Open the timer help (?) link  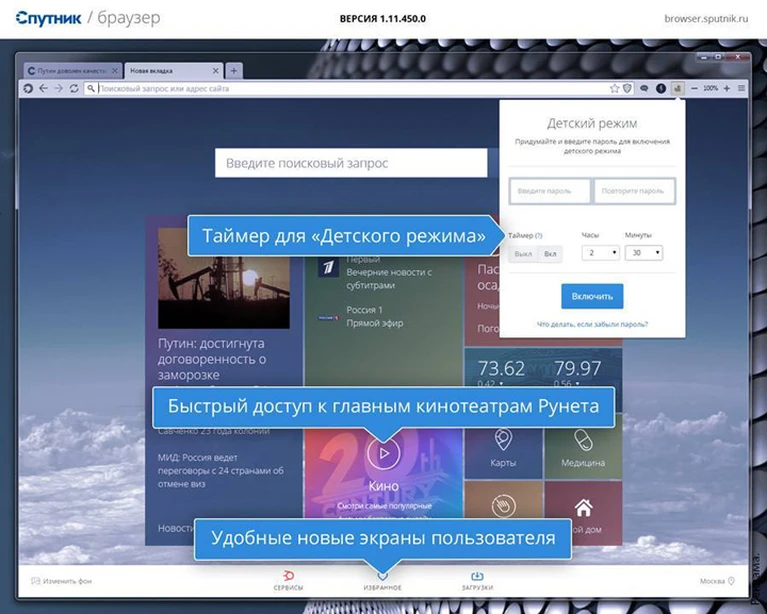tap(539, 235)
